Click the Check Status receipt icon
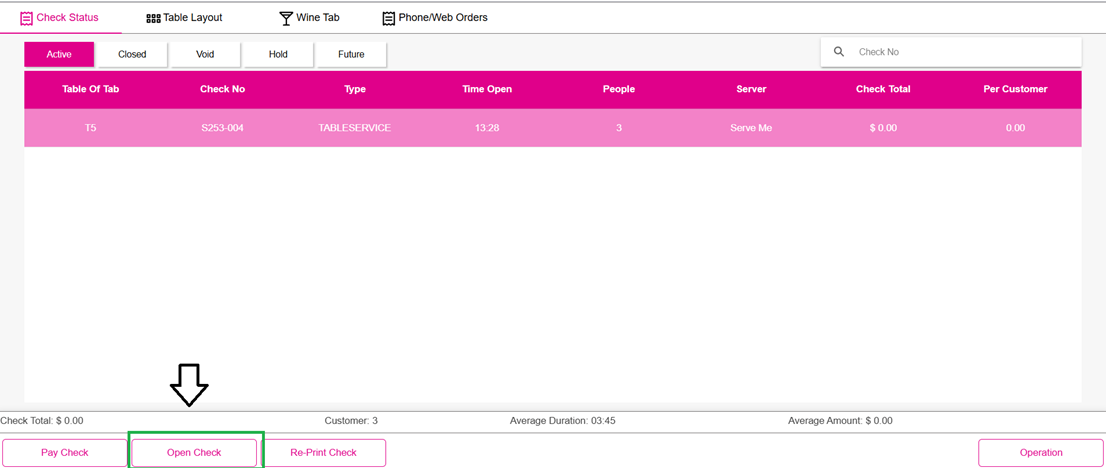Viewport: 1106px width, 468px height. [27, 18]
